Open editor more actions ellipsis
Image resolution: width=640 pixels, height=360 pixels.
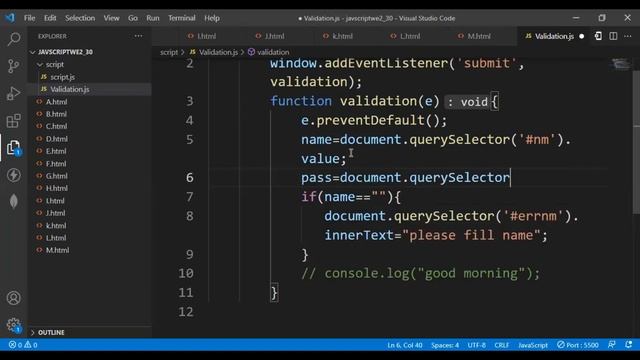click(x=628, y=36)
